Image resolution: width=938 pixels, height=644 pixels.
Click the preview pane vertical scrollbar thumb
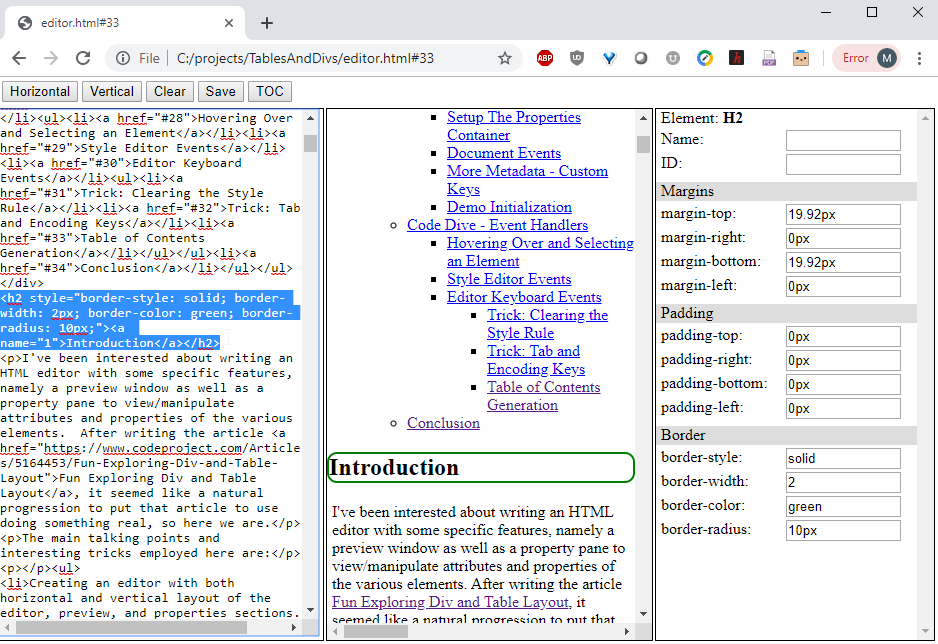(643, 145)
